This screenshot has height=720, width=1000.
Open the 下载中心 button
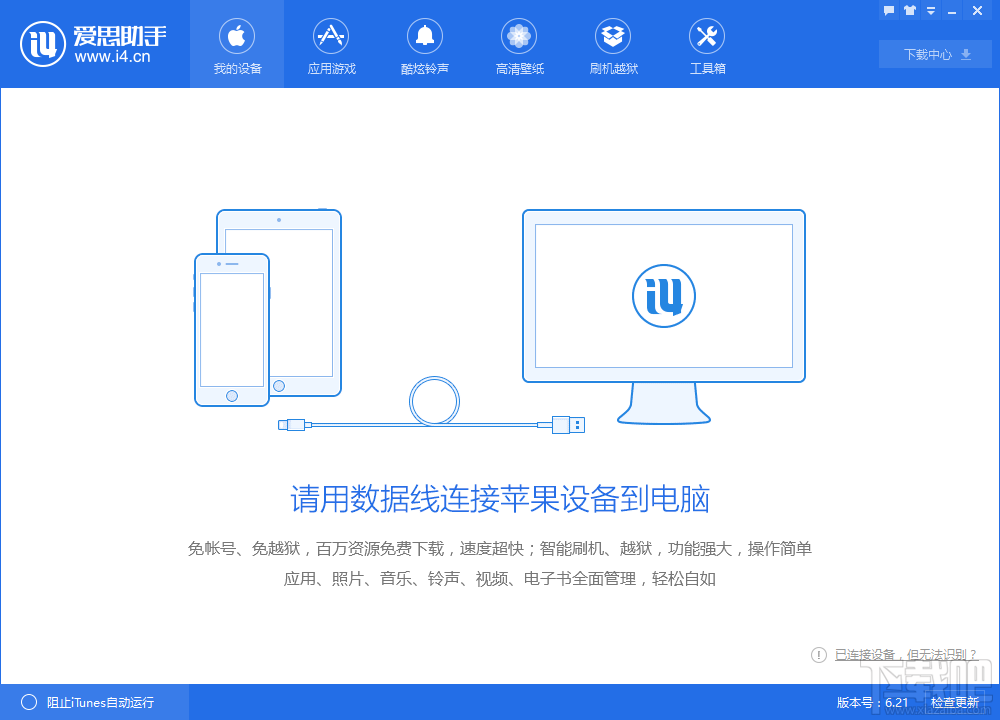pyautogui.click(x=935, y=54)
